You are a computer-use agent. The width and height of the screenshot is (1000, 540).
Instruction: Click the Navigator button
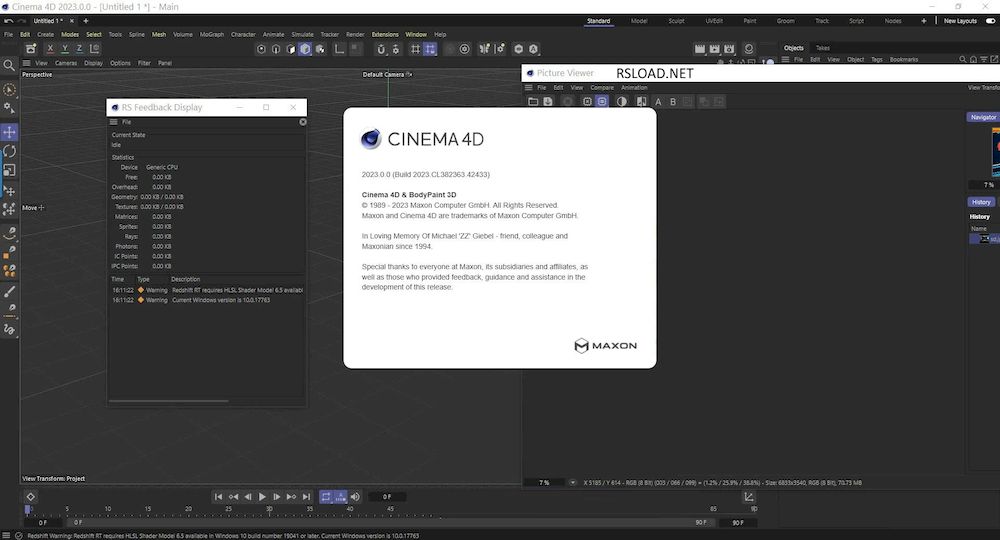coord(983,117)
